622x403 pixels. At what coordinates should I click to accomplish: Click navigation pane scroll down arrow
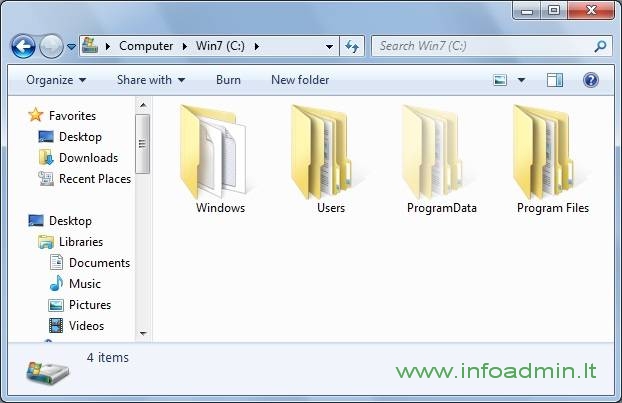click(x=143, y=334)
